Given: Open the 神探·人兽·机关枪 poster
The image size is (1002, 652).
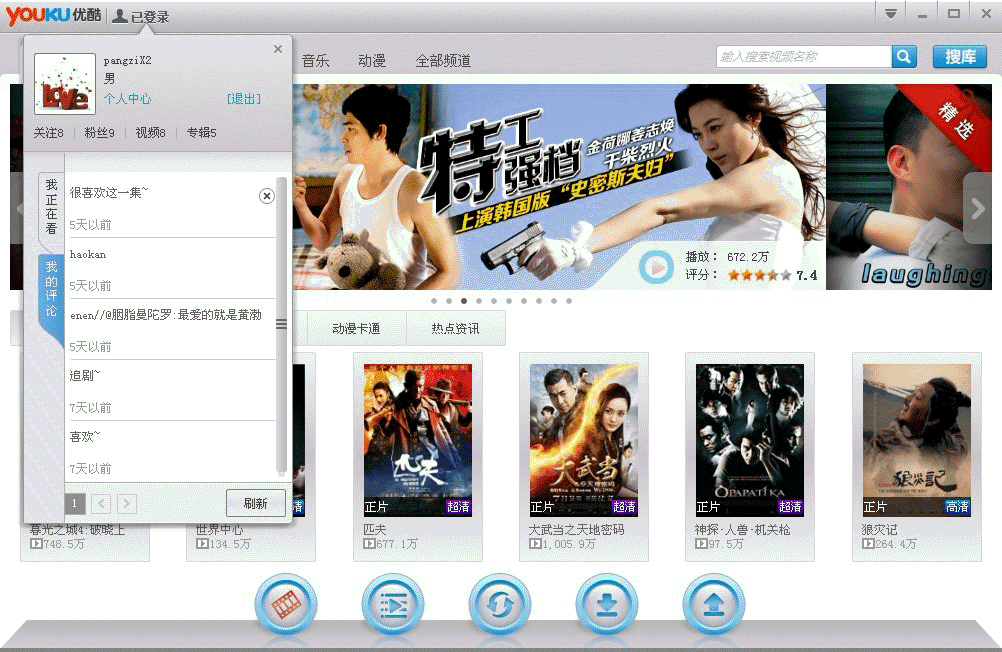Looking at the screenshot, I should pyautogui.click(x=750, y=440).
